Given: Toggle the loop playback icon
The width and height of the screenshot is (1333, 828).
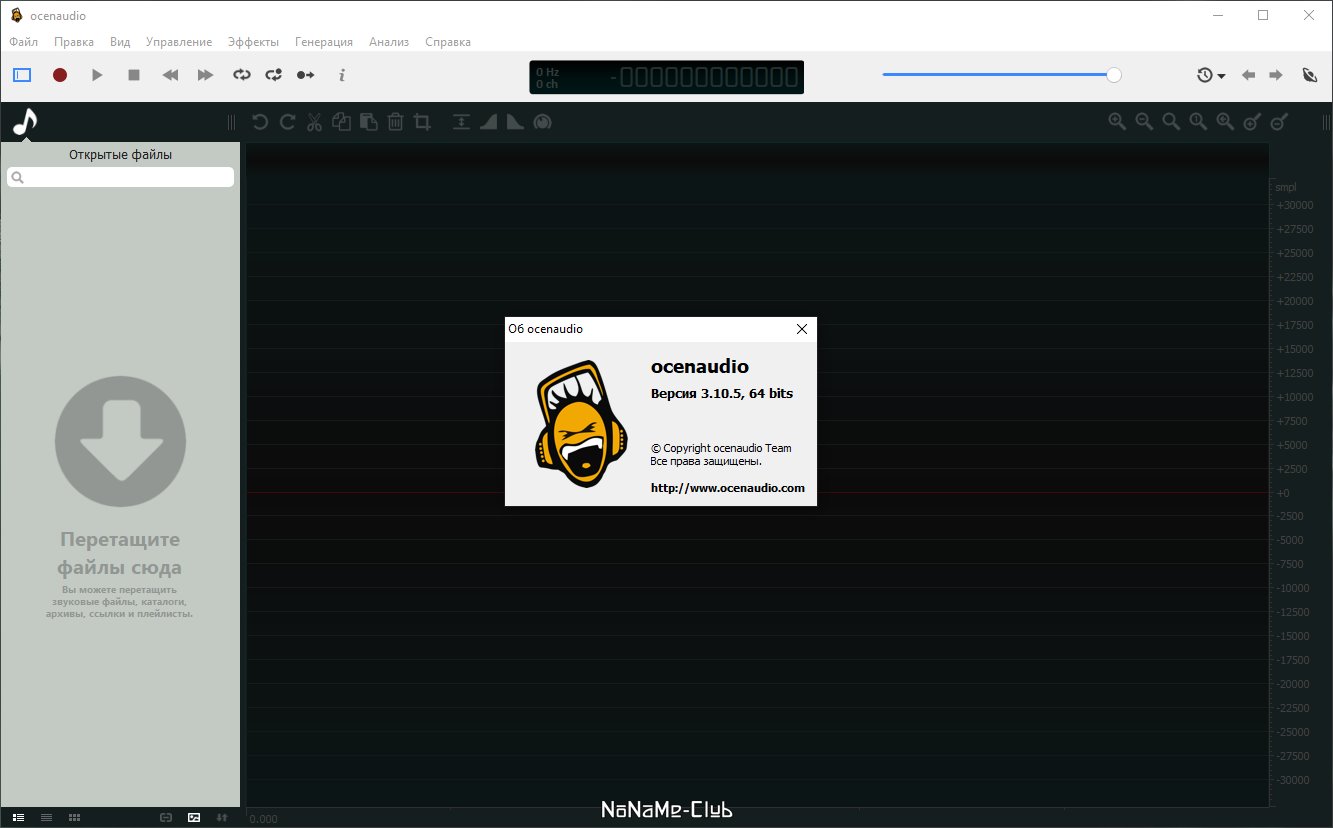Looking at the screenshot, I should pyautogui.click(x=241, y=75).
